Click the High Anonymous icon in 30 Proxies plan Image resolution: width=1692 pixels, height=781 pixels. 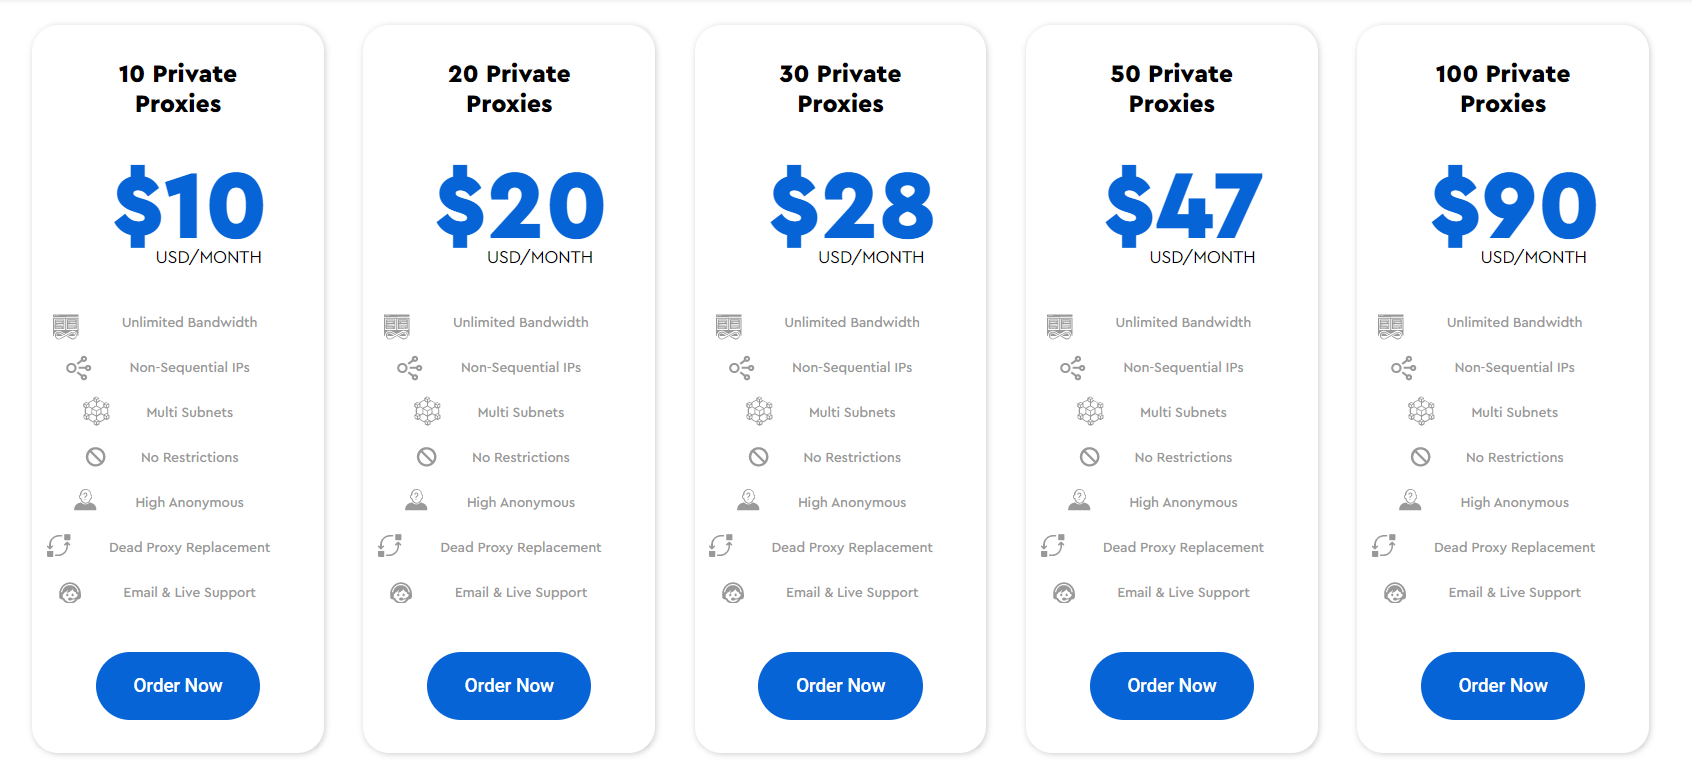click(748, 500)
